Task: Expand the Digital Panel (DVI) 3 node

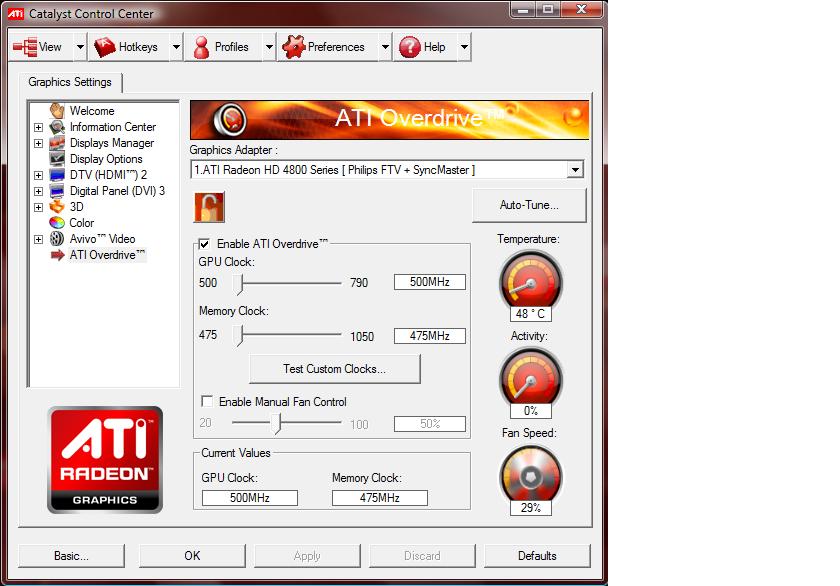Action: point(38,191)
